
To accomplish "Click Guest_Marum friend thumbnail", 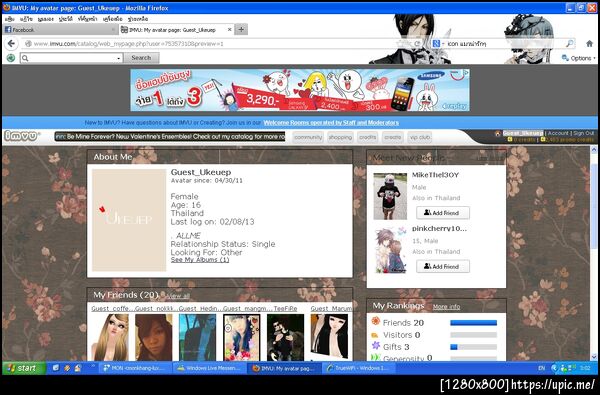I will pos(329,337).
